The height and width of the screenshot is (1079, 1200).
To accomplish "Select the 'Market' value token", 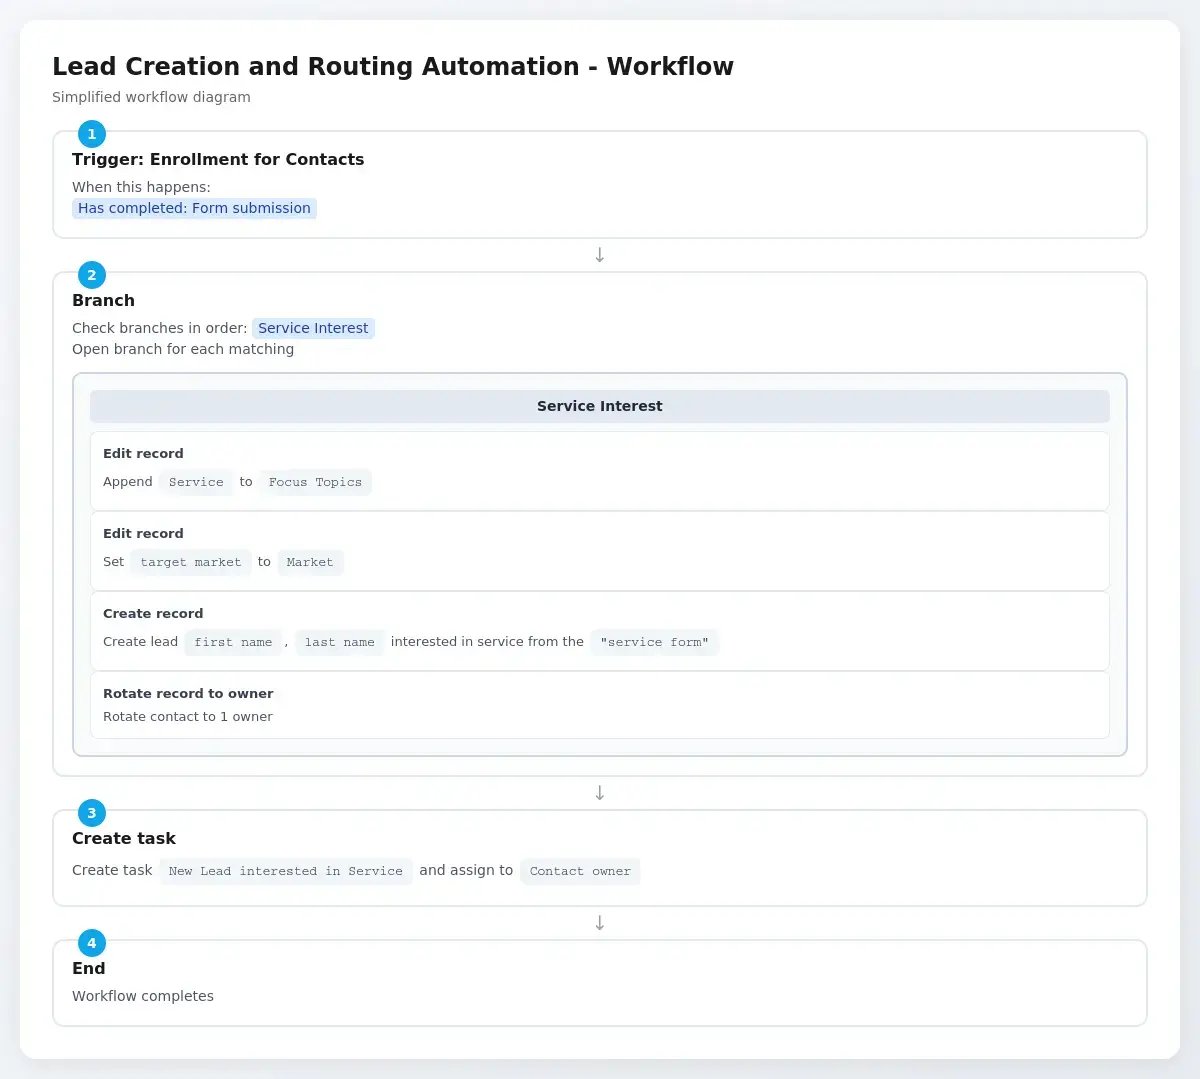I will coord(310,562).
